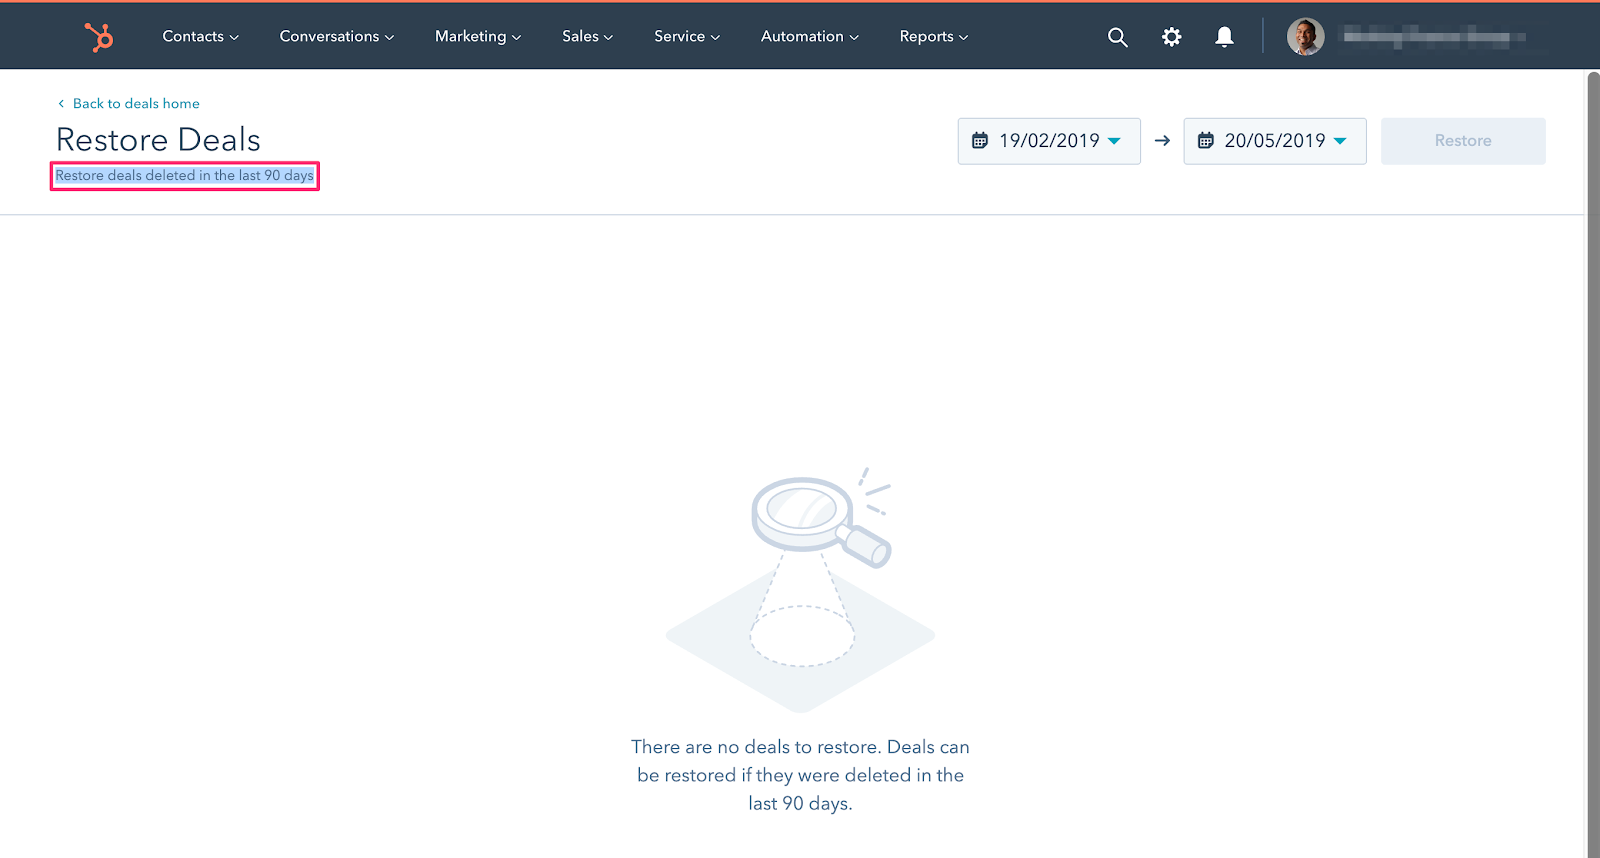Open the Contacts menu
The height and width of the screenshot is (858, 1600).
coord(200,37)
